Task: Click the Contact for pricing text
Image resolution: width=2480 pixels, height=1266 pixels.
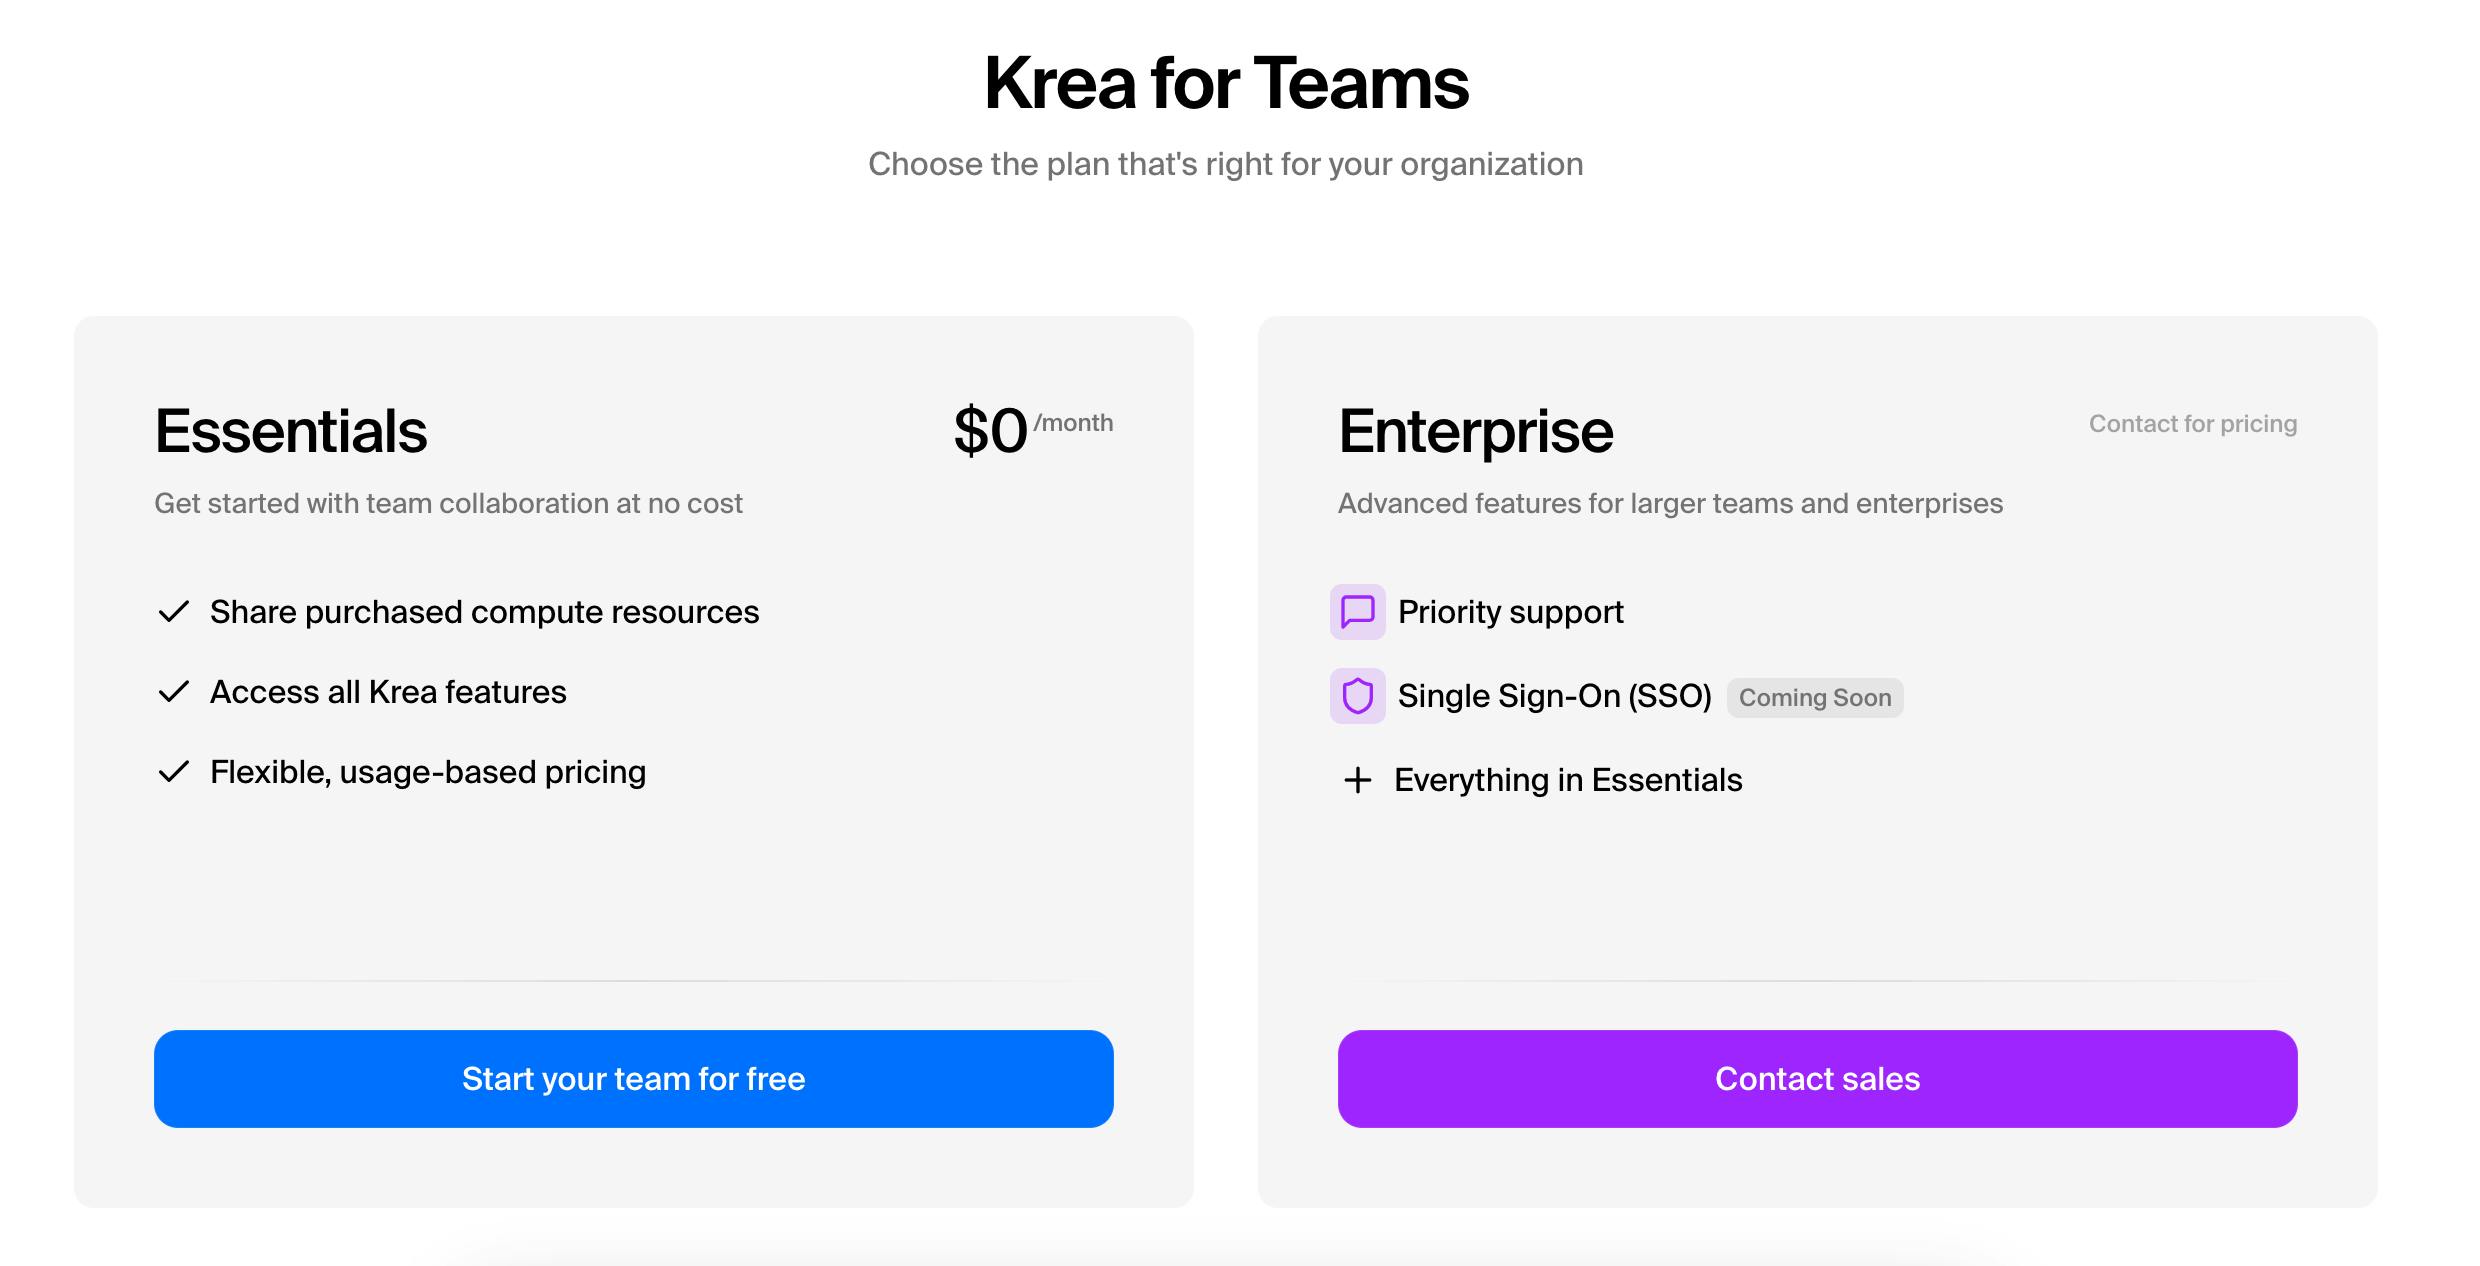Action: [2192, 424]
